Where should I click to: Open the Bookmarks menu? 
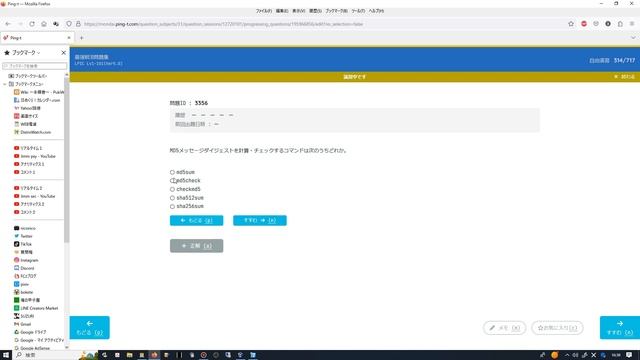[x=336, y=11]
